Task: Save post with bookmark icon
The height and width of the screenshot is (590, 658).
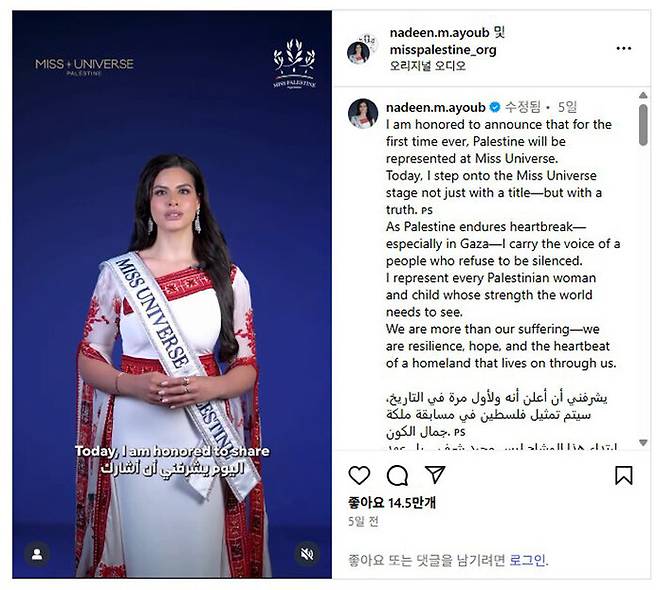Action: [x=624, y=475]
